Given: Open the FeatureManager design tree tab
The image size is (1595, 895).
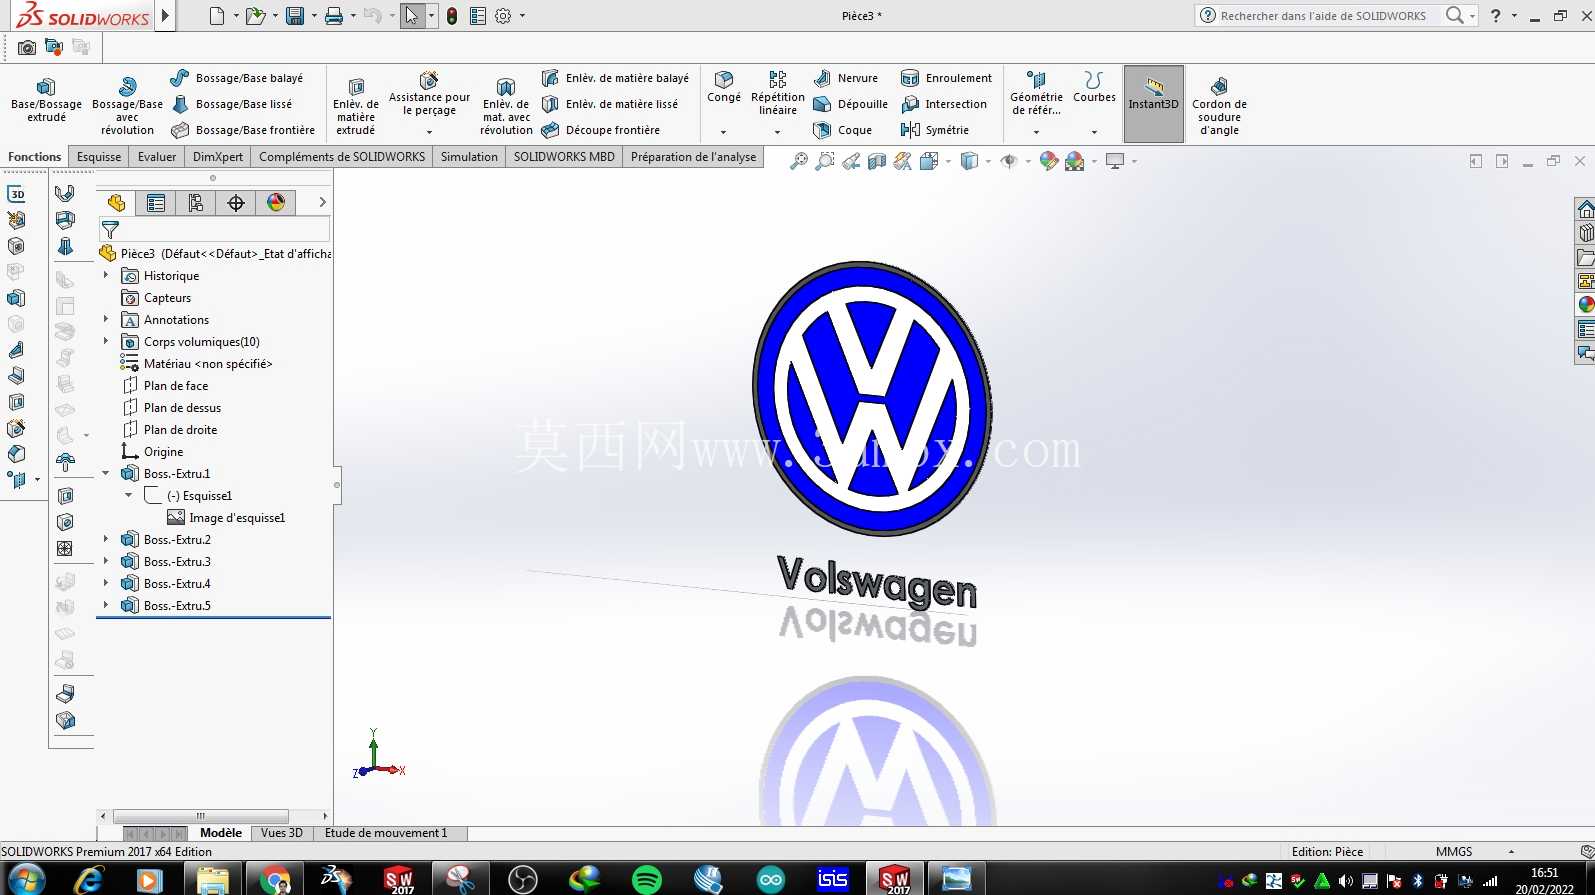Looking at the screenshot, I should click(x=116, y=203).
